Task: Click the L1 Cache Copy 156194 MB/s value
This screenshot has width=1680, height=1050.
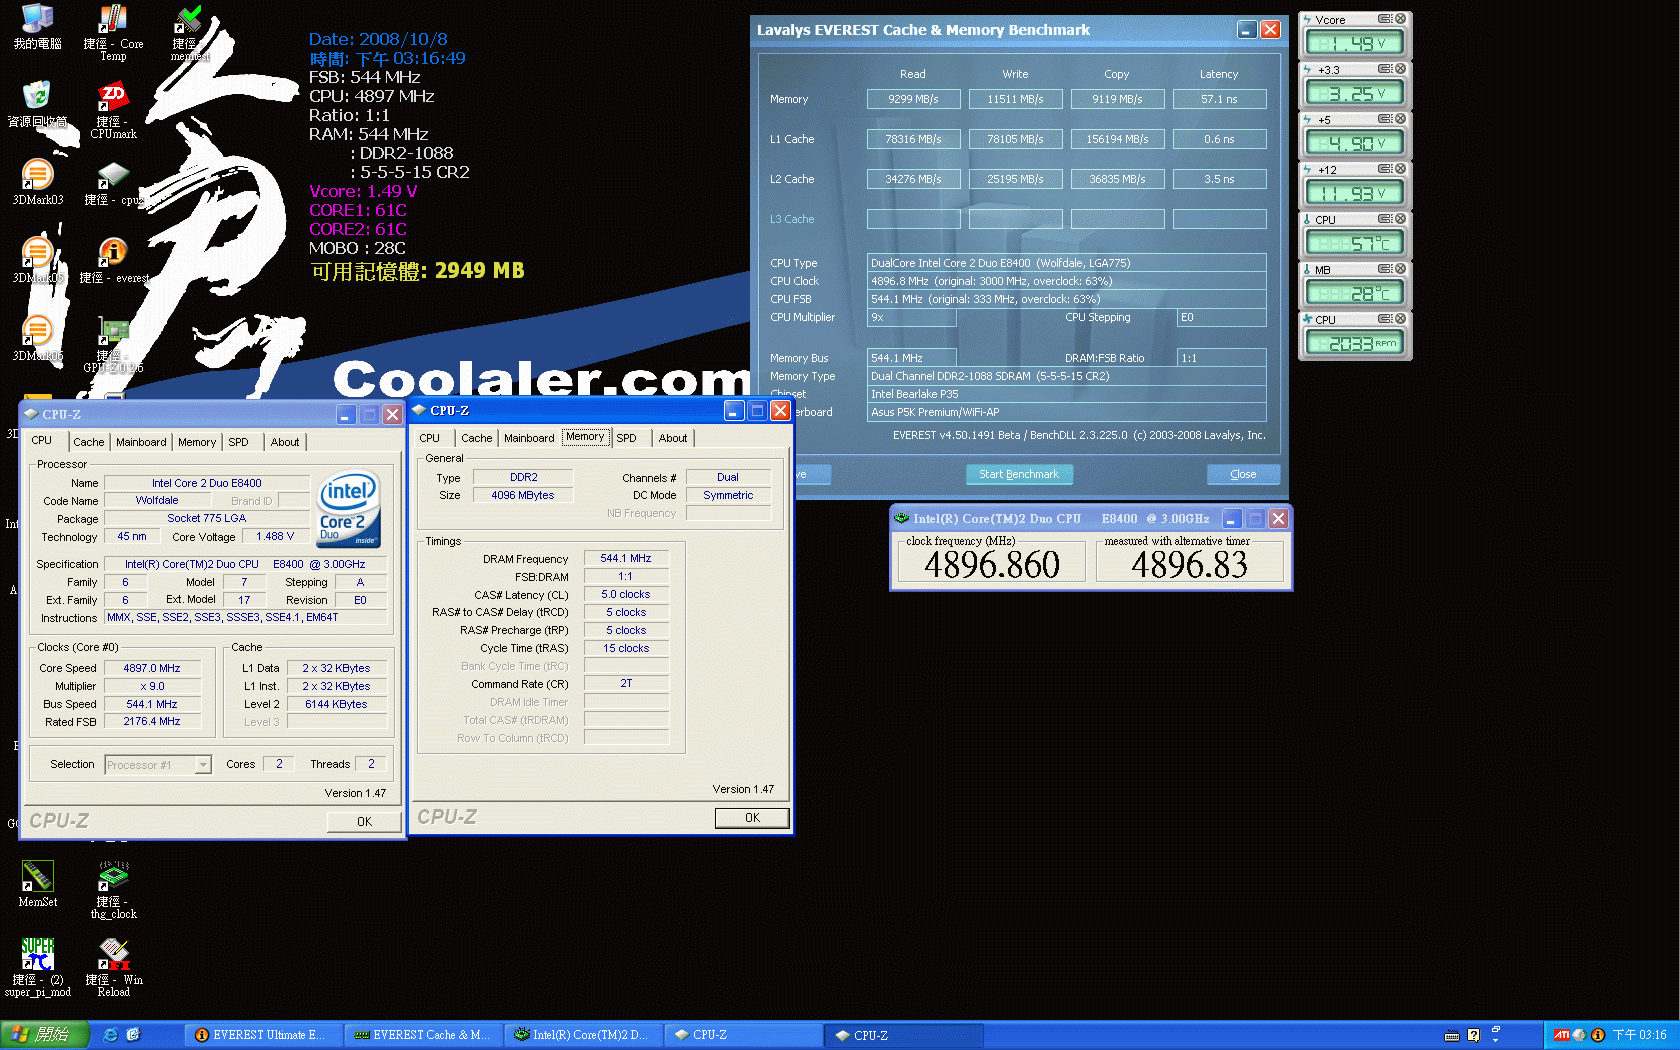Action: click(1117, 139)
